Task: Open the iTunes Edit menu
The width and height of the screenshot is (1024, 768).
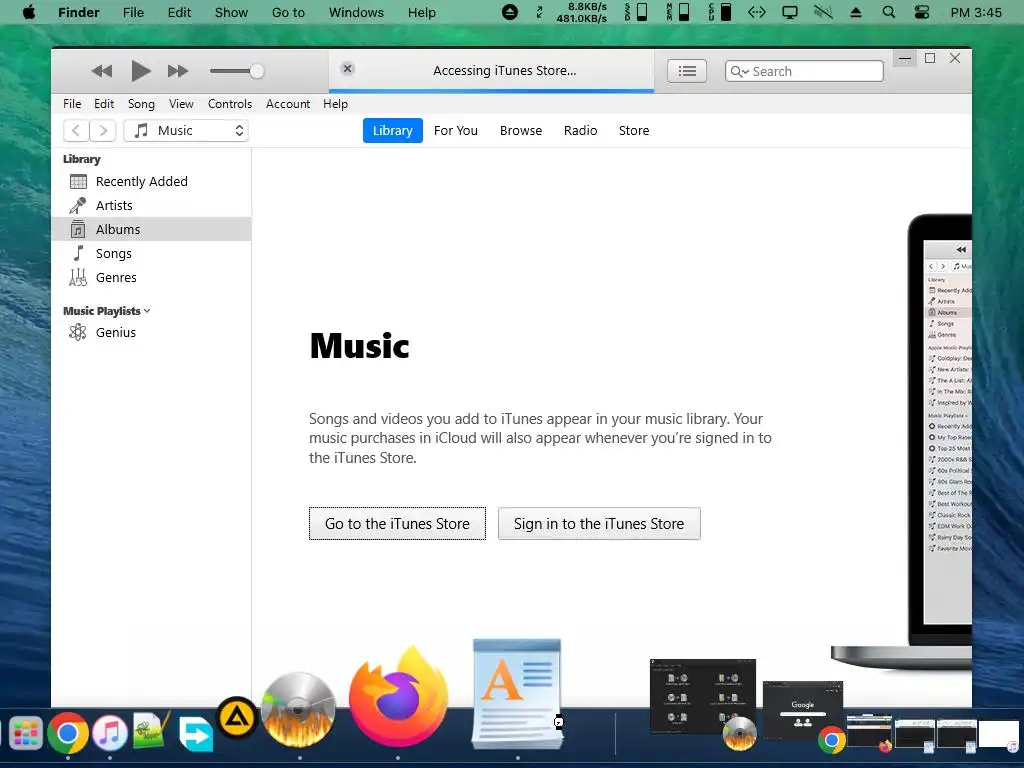Action: (104, 104)
